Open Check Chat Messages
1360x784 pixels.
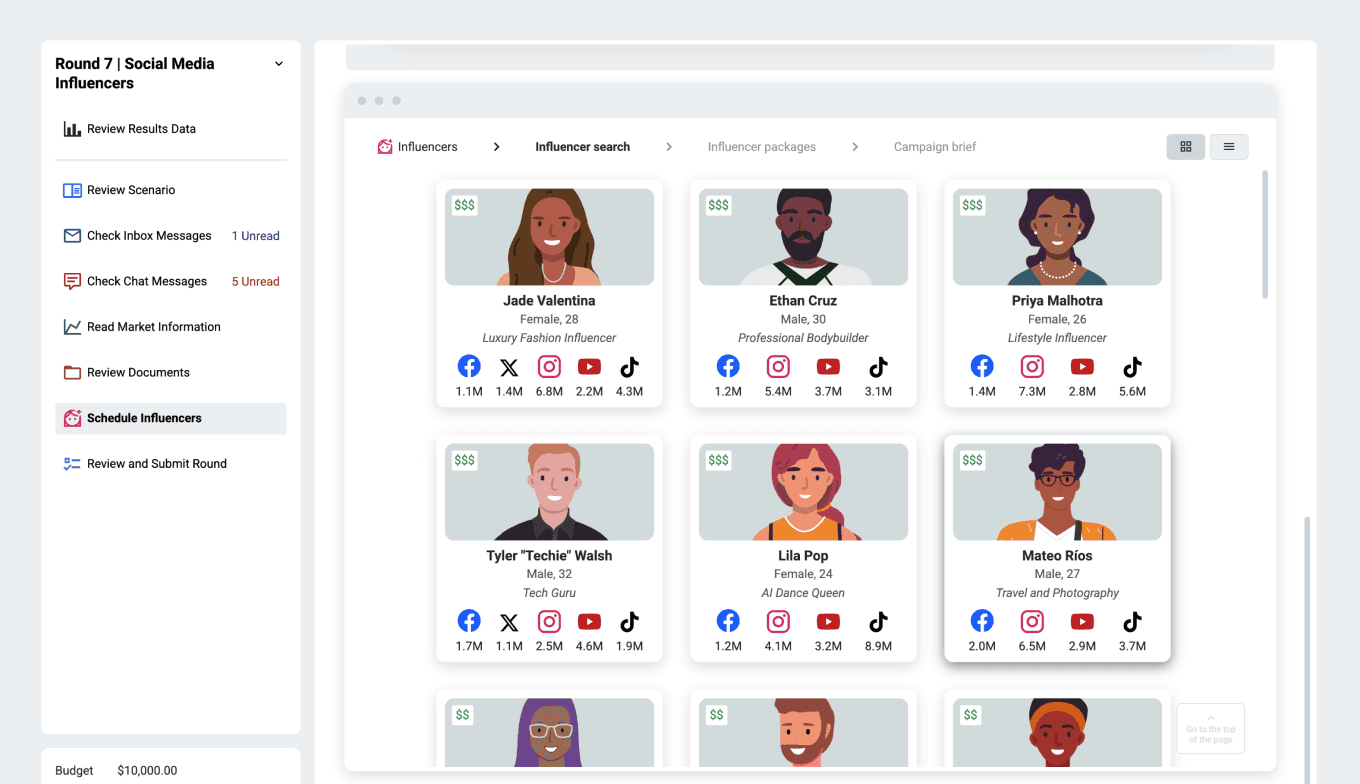(171, 281)
